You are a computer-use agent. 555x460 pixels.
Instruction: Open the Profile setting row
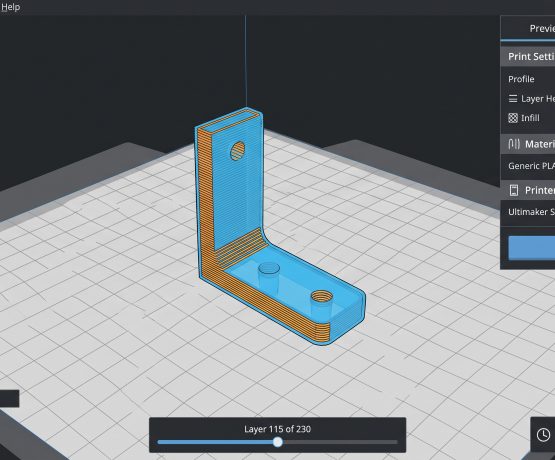[528, 79]
